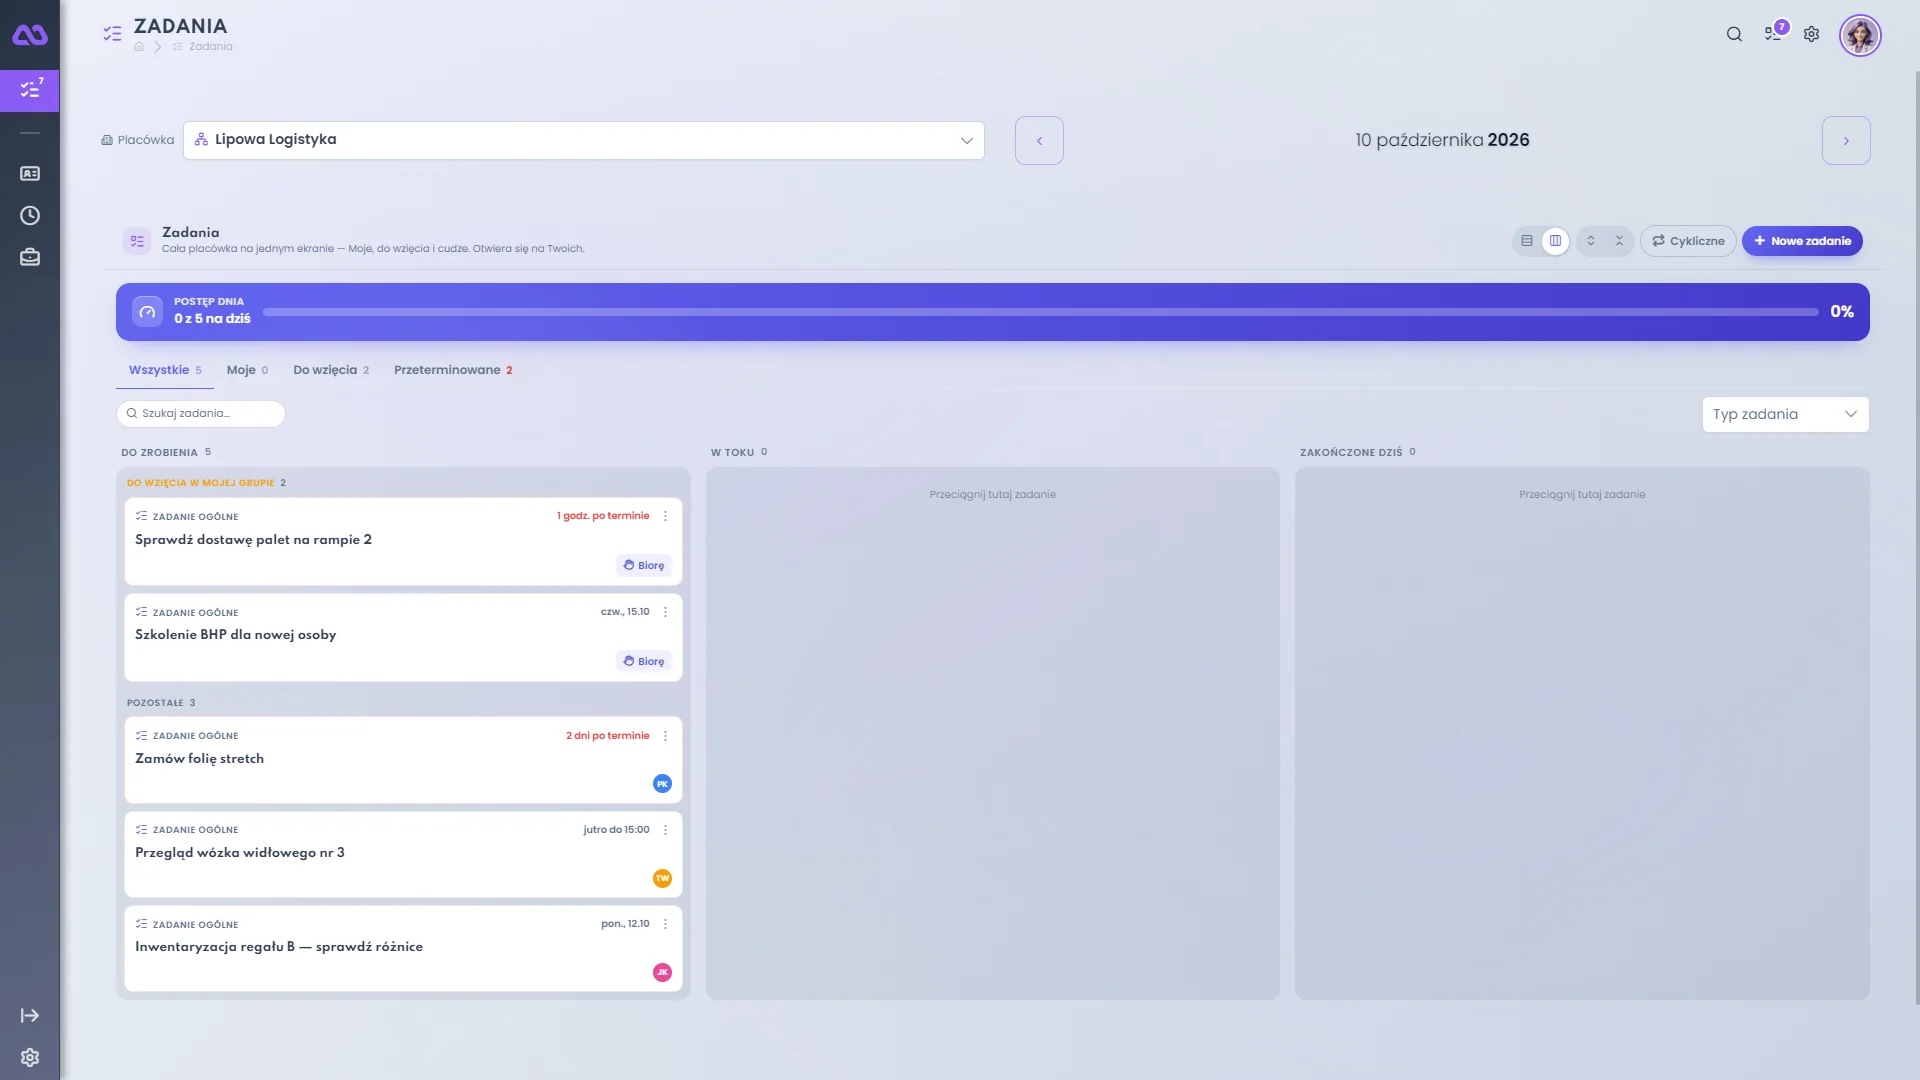Open the search magnifier in header
The height and width of the screenshot is (1080, 1920).
pyautogui.click(x=1734, y=34)
